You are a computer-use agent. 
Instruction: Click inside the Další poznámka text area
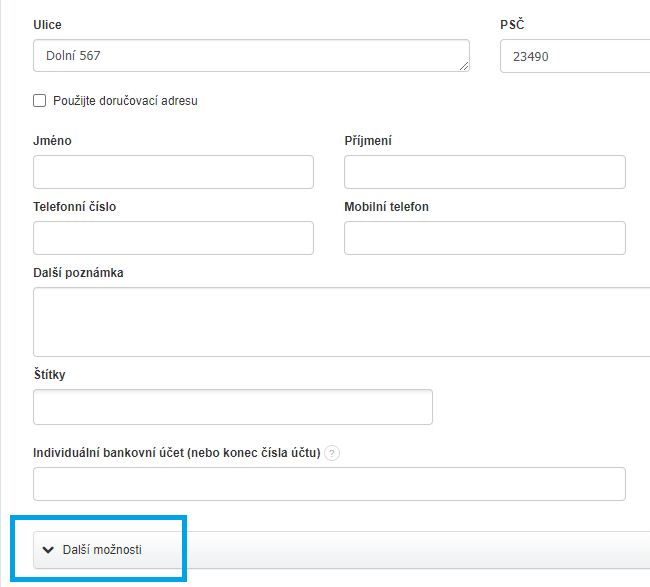coord(341,321)
